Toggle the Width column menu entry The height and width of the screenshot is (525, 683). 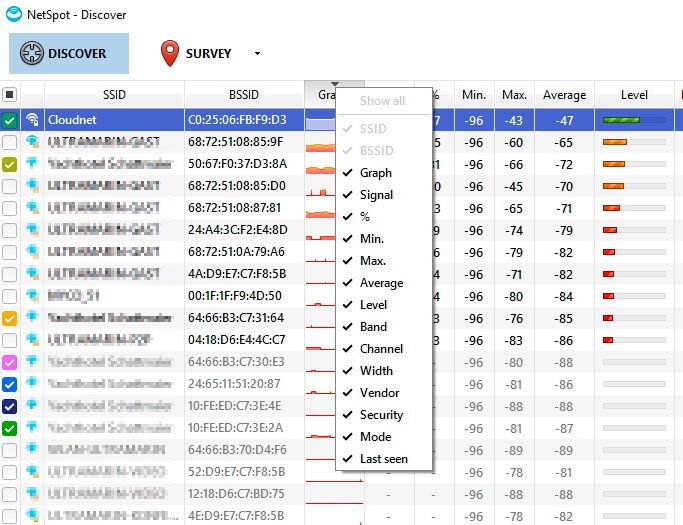tap(384, 370)
